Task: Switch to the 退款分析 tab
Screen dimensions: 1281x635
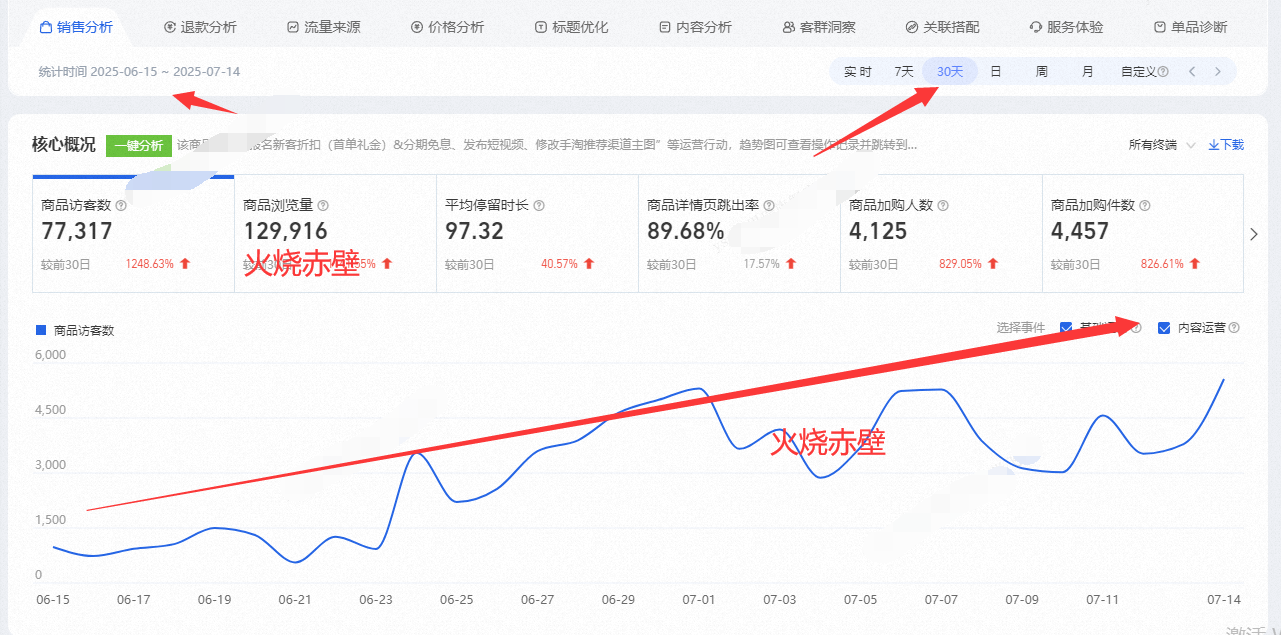Action: pos(200,28)
